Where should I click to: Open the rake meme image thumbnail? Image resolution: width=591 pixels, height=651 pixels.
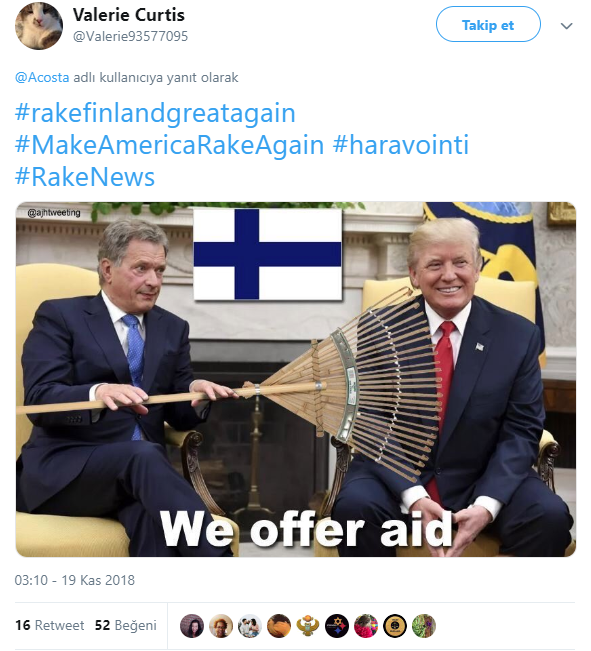tap(296, 379)
